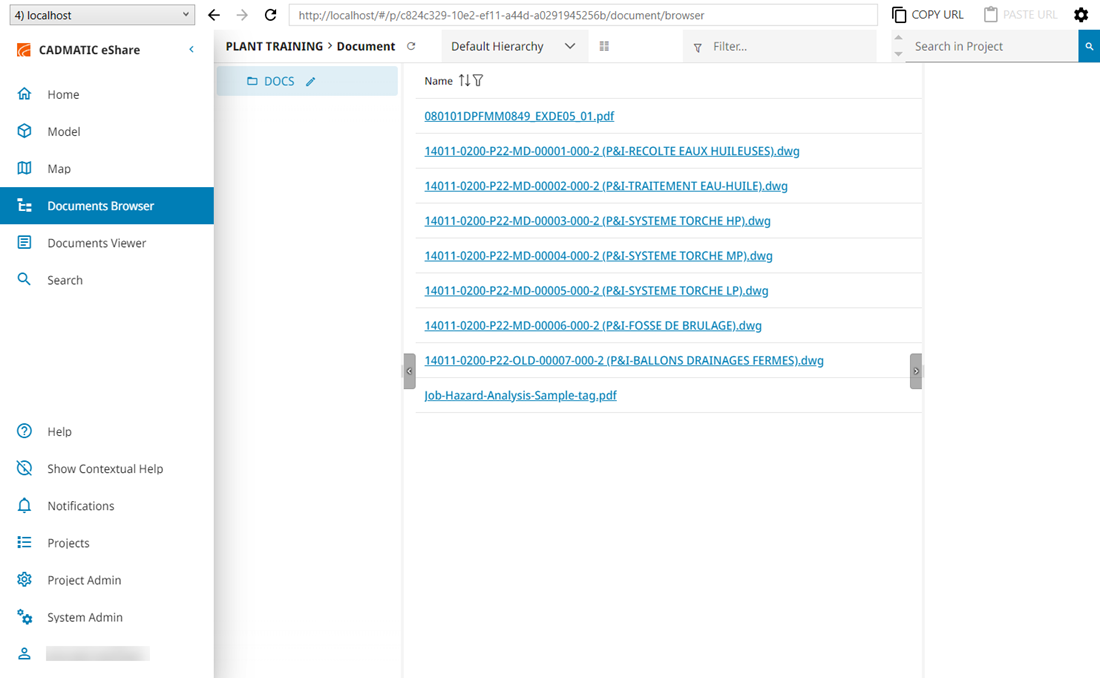Click the blue project search button
The image size is (1100, 678).
[x=1089, y=46]
